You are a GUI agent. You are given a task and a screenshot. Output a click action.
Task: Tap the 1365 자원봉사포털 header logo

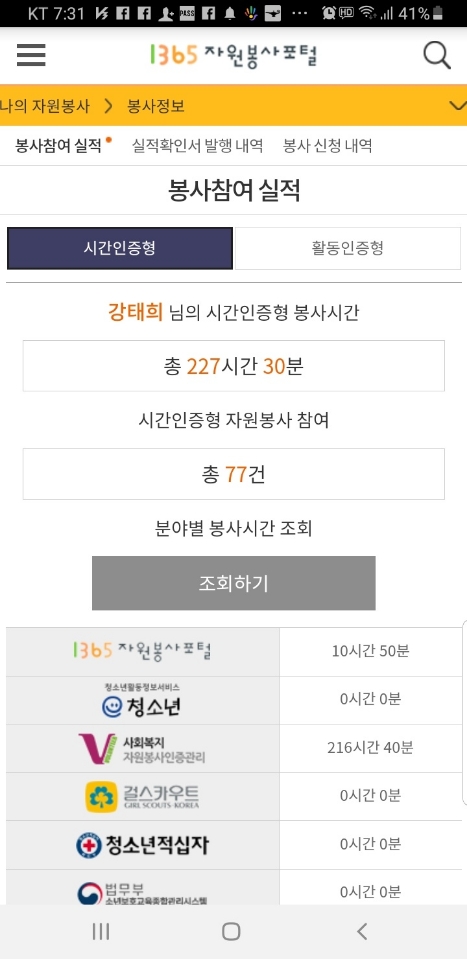[234, 55]
